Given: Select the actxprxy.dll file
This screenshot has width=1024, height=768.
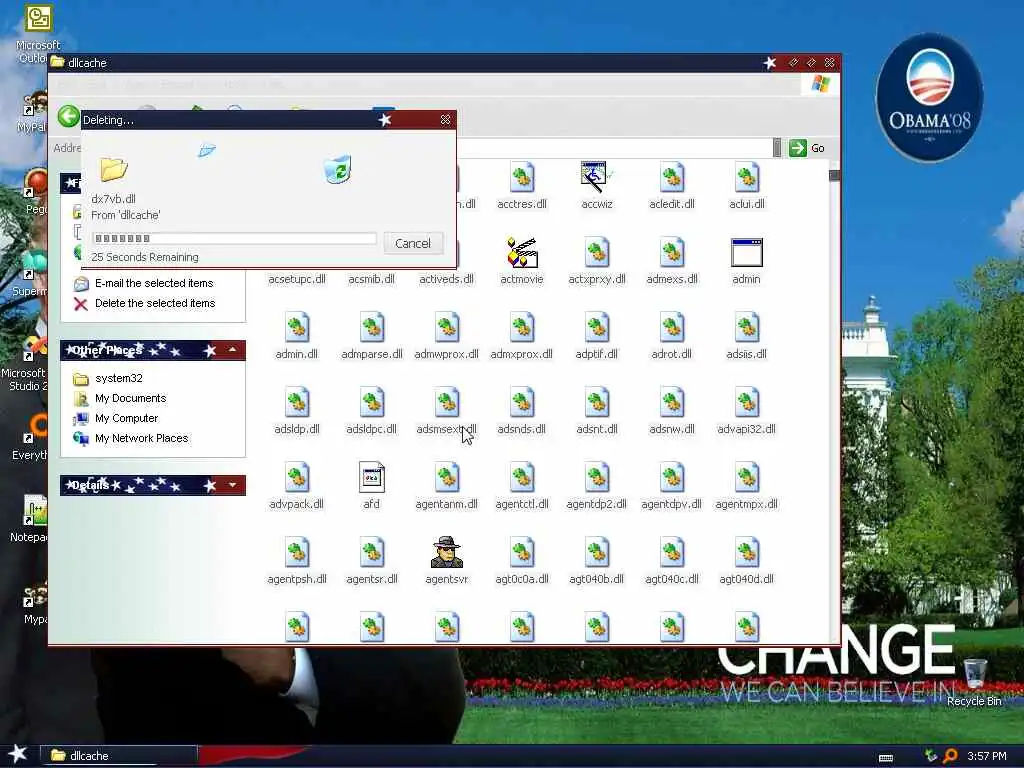Looking at the screenshot, I should coord(597,261).
